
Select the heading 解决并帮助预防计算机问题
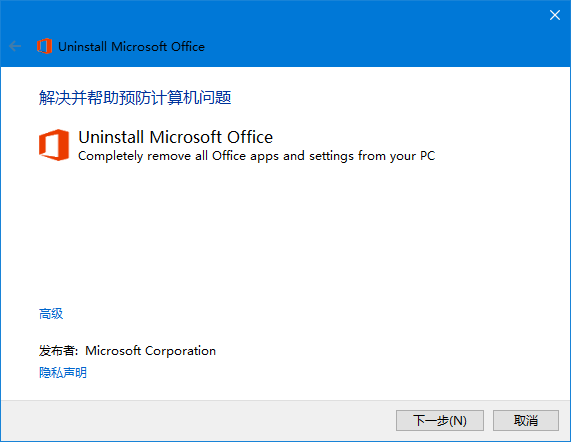tap(135, 98)
